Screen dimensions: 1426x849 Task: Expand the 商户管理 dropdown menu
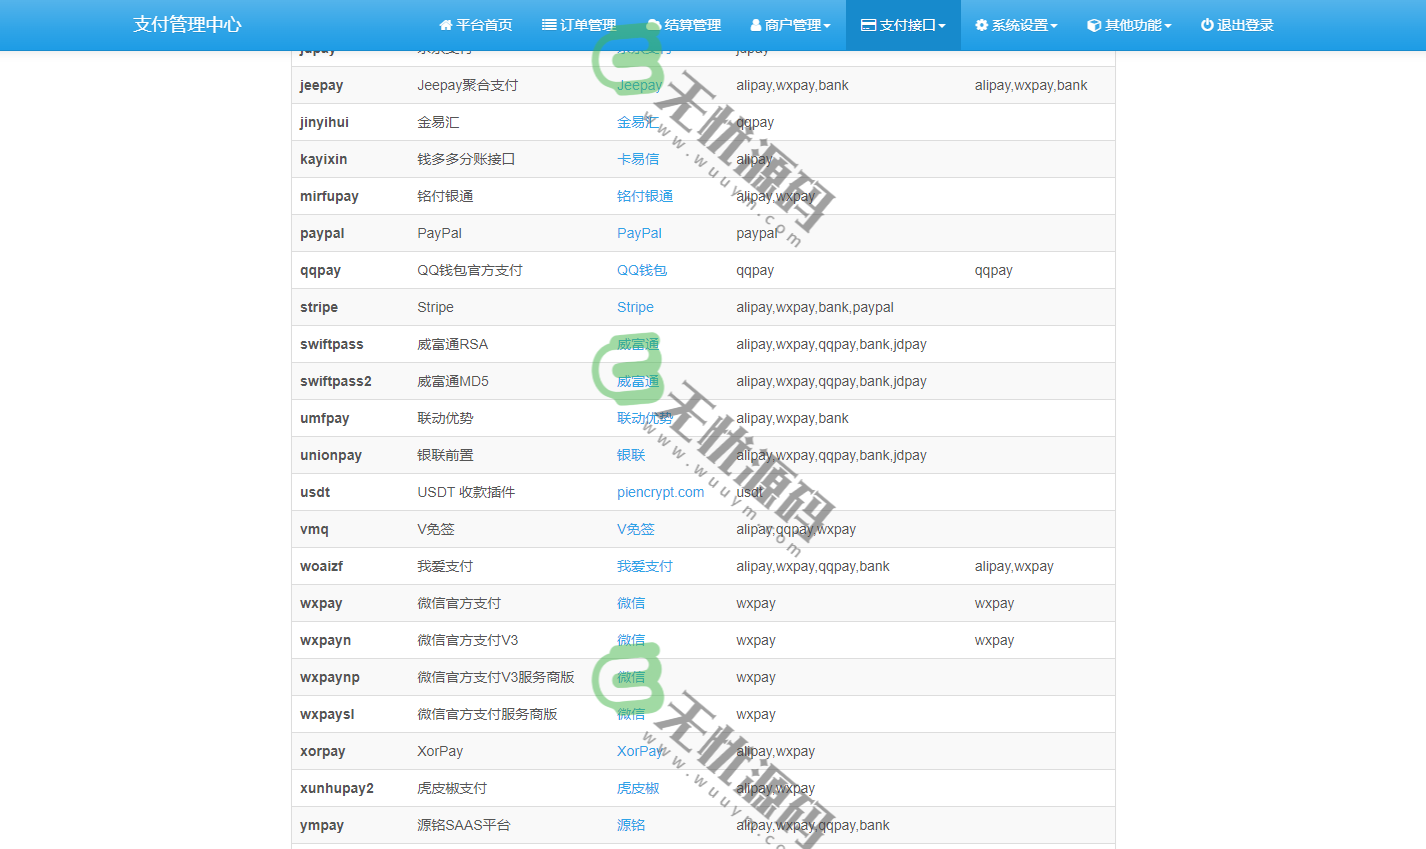790,25
